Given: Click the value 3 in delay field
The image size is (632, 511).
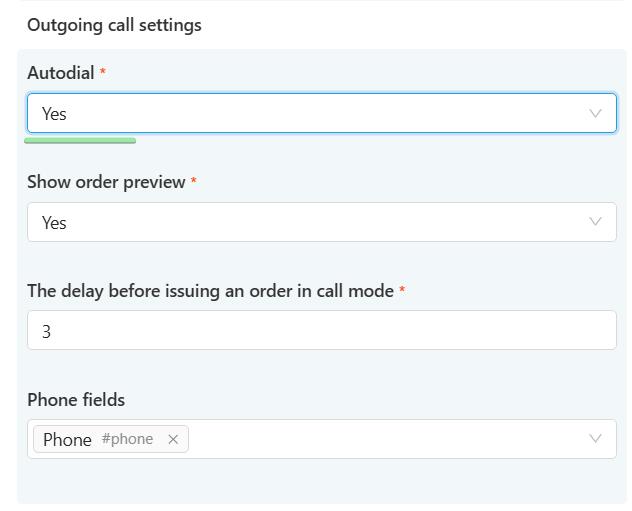Looking at the screenshot, I should coord(46,331).
